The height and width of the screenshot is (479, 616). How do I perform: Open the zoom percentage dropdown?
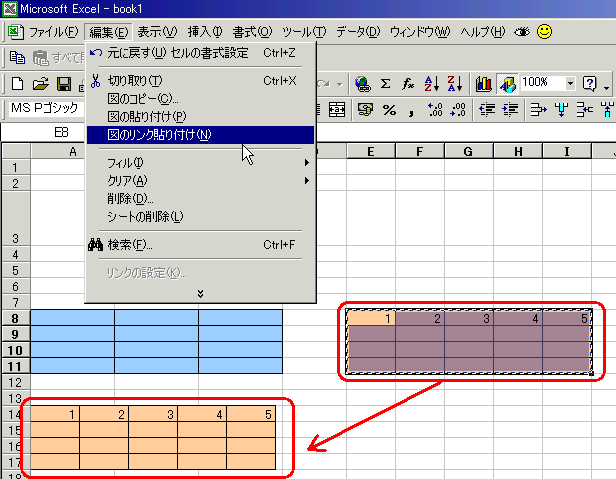[570, 83]
